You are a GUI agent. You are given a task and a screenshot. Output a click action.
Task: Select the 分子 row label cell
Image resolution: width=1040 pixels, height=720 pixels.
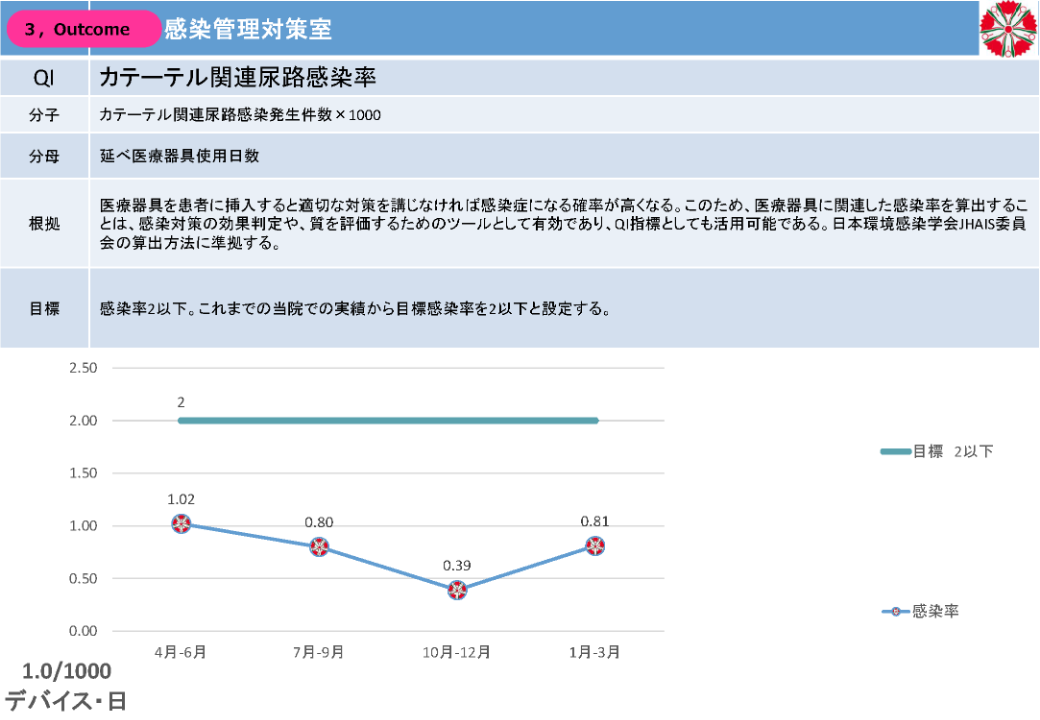coord(44,115)
